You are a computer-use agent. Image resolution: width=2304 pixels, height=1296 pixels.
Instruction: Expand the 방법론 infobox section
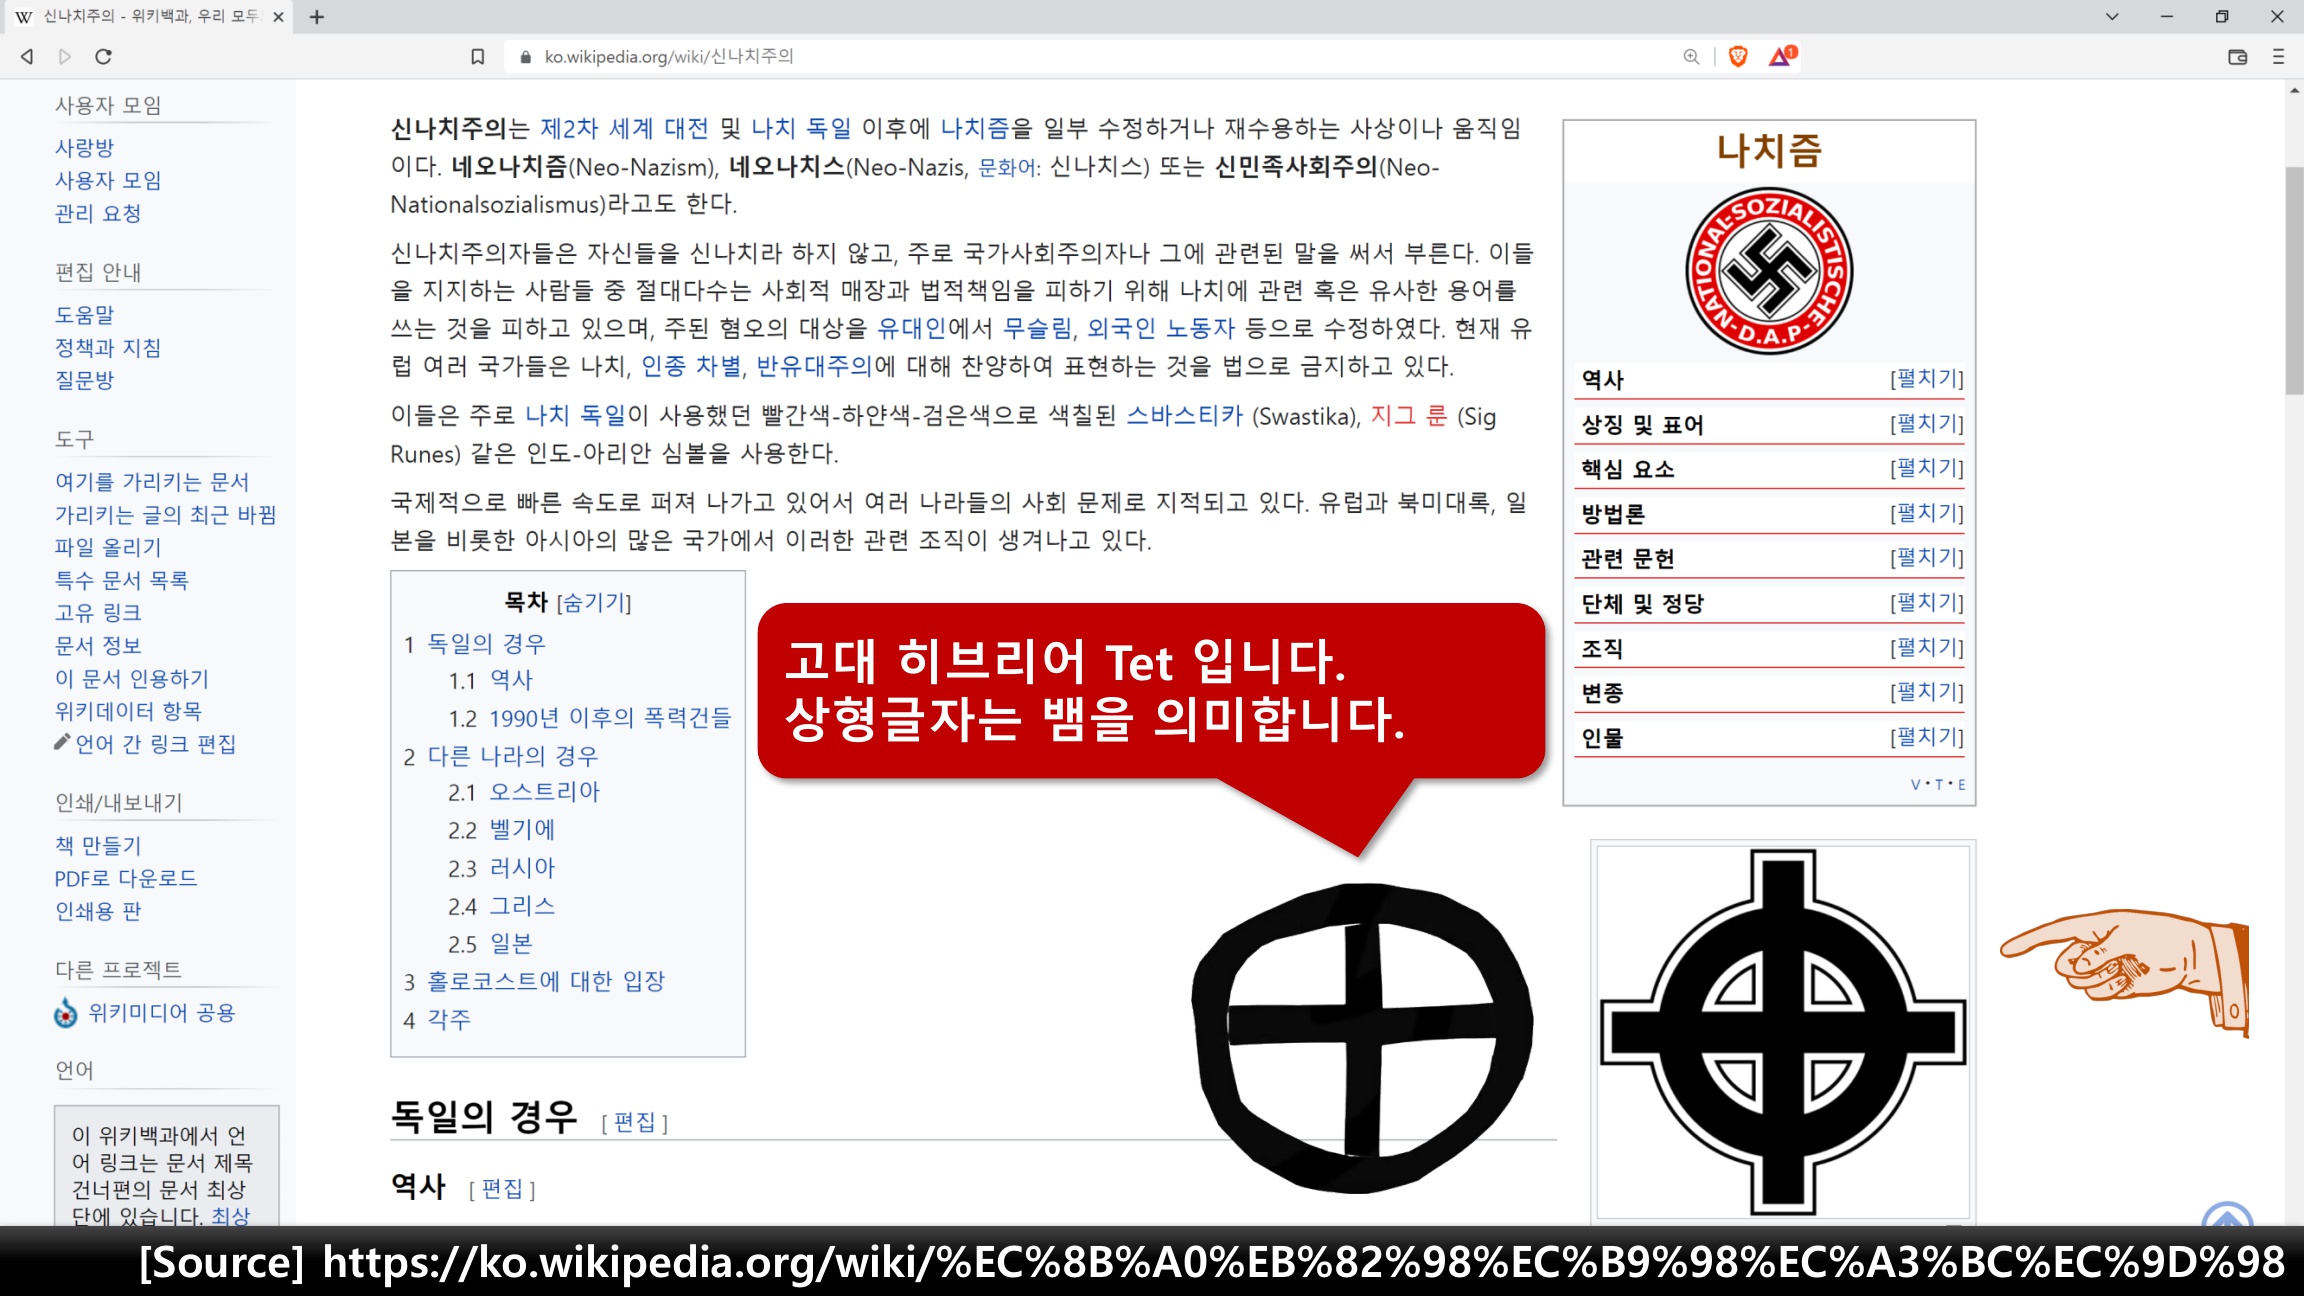pyautogui.click(x=1927, y=513)
